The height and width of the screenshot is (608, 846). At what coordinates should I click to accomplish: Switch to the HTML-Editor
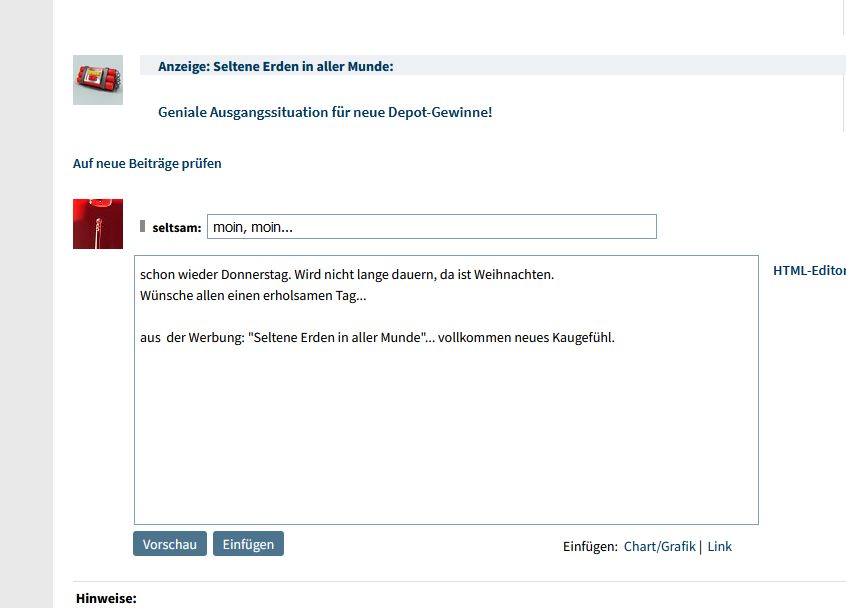[809, 270]
